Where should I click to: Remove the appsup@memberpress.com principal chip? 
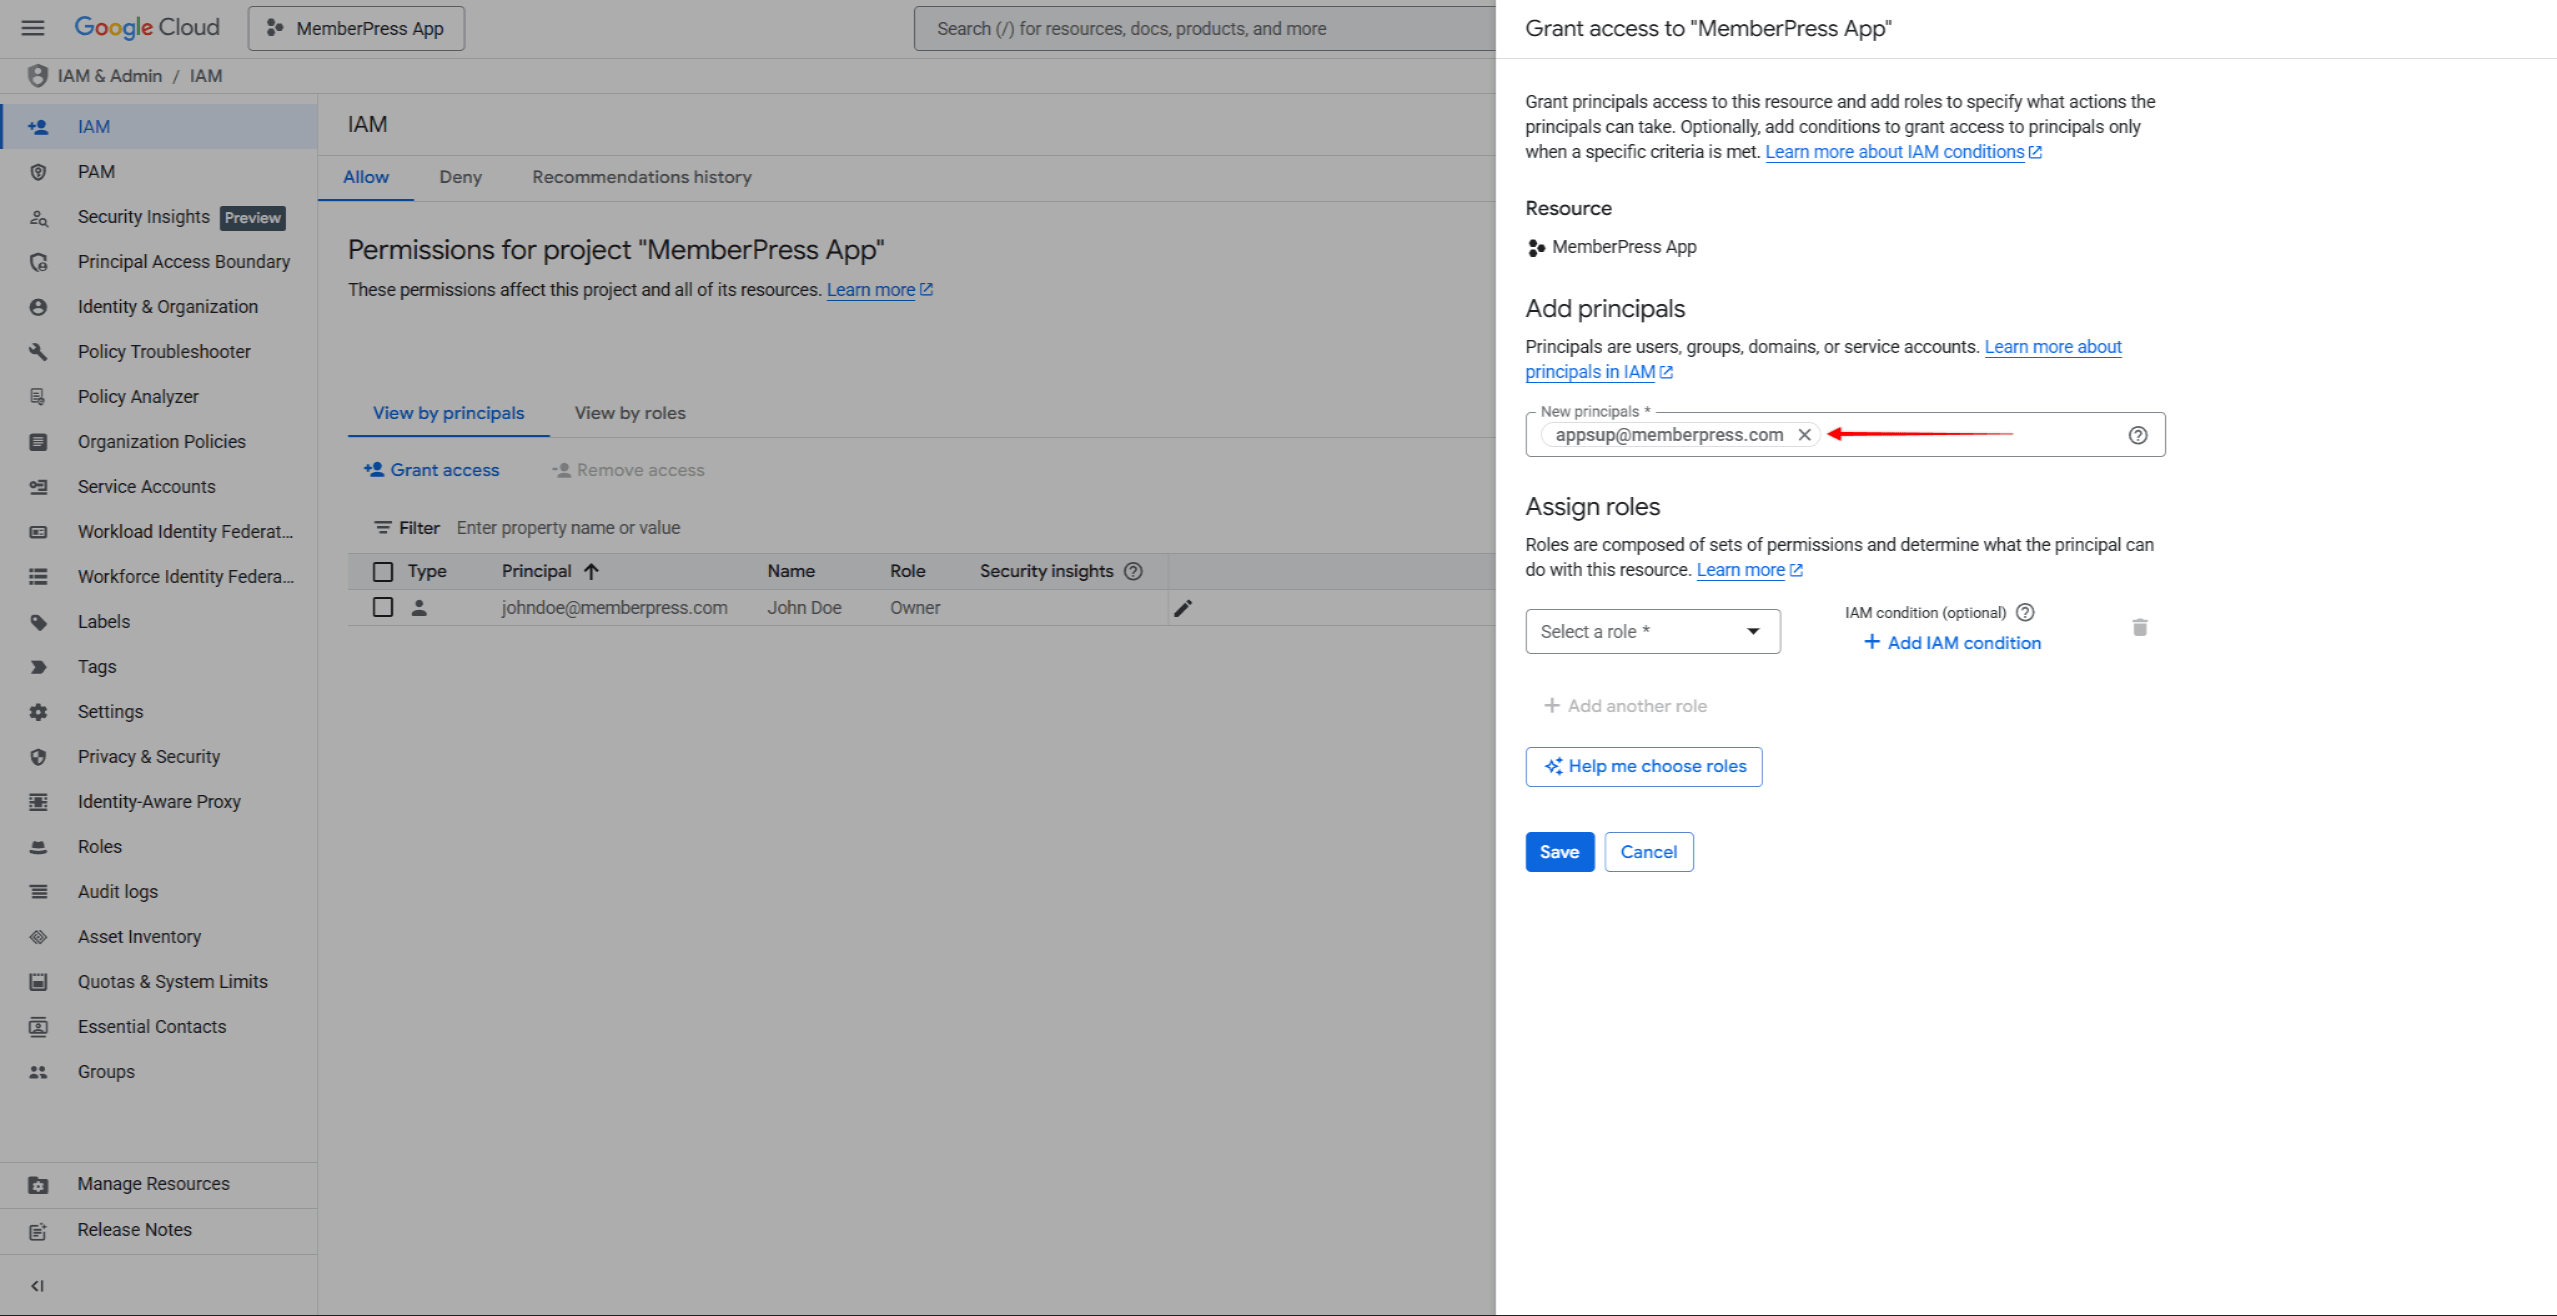point(1804,435)
